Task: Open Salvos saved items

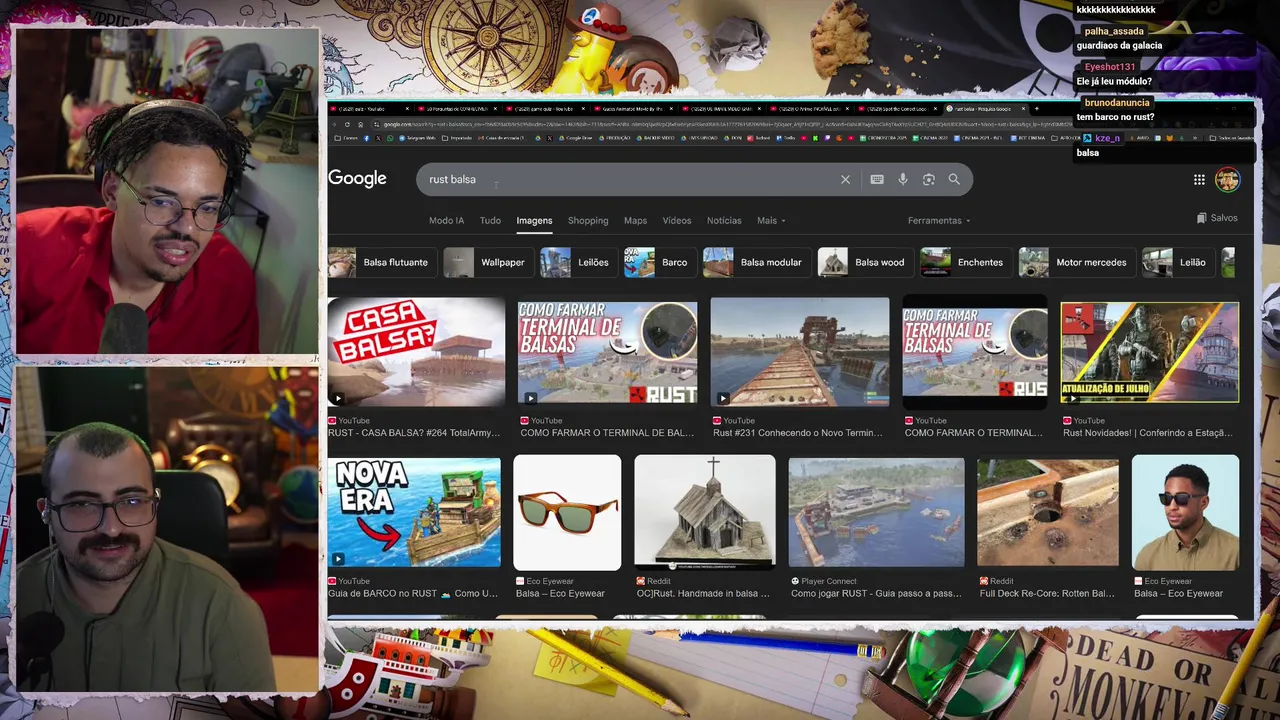Action: pyautogui.click(x=1217, y=218)
